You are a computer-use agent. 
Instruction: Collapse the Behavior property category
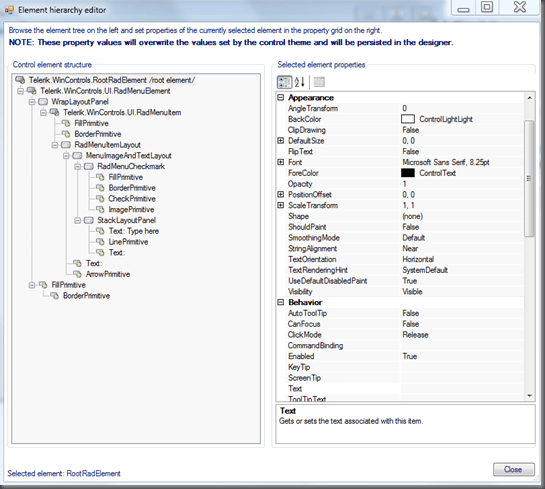pyautogui.click(x=281, y=302)
